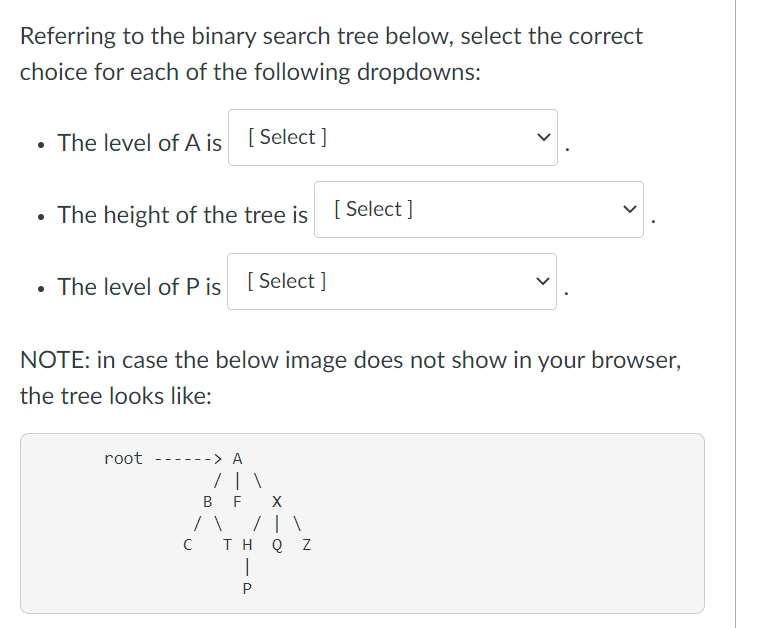Click leaf node Z in the tree
The image size is (772, 628).
[306, 545]
